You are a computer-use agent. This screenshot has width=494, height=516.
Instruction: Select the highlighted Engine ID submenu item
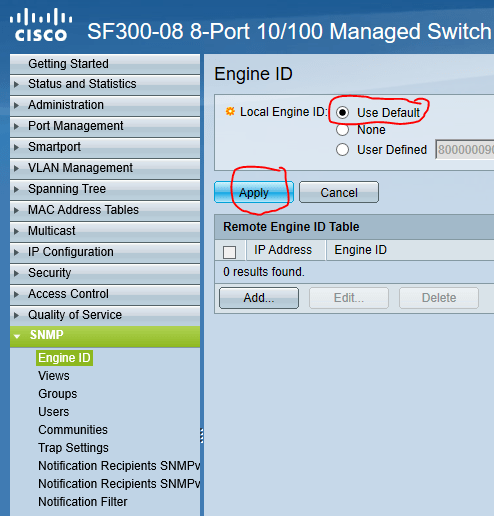tap(64, 358)
